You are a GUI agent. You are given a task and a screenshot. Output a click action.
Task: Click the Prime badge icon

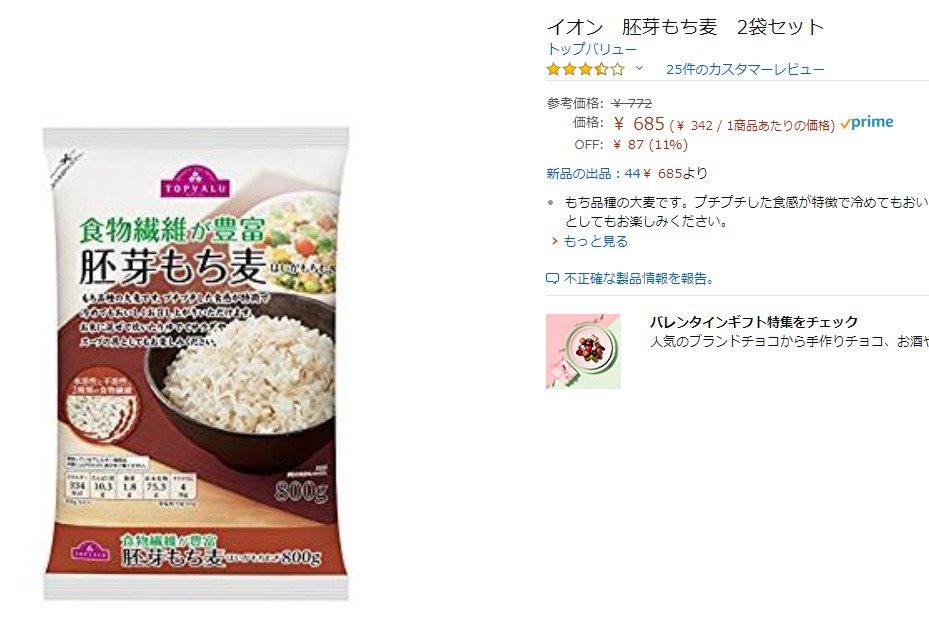[866, 123]
